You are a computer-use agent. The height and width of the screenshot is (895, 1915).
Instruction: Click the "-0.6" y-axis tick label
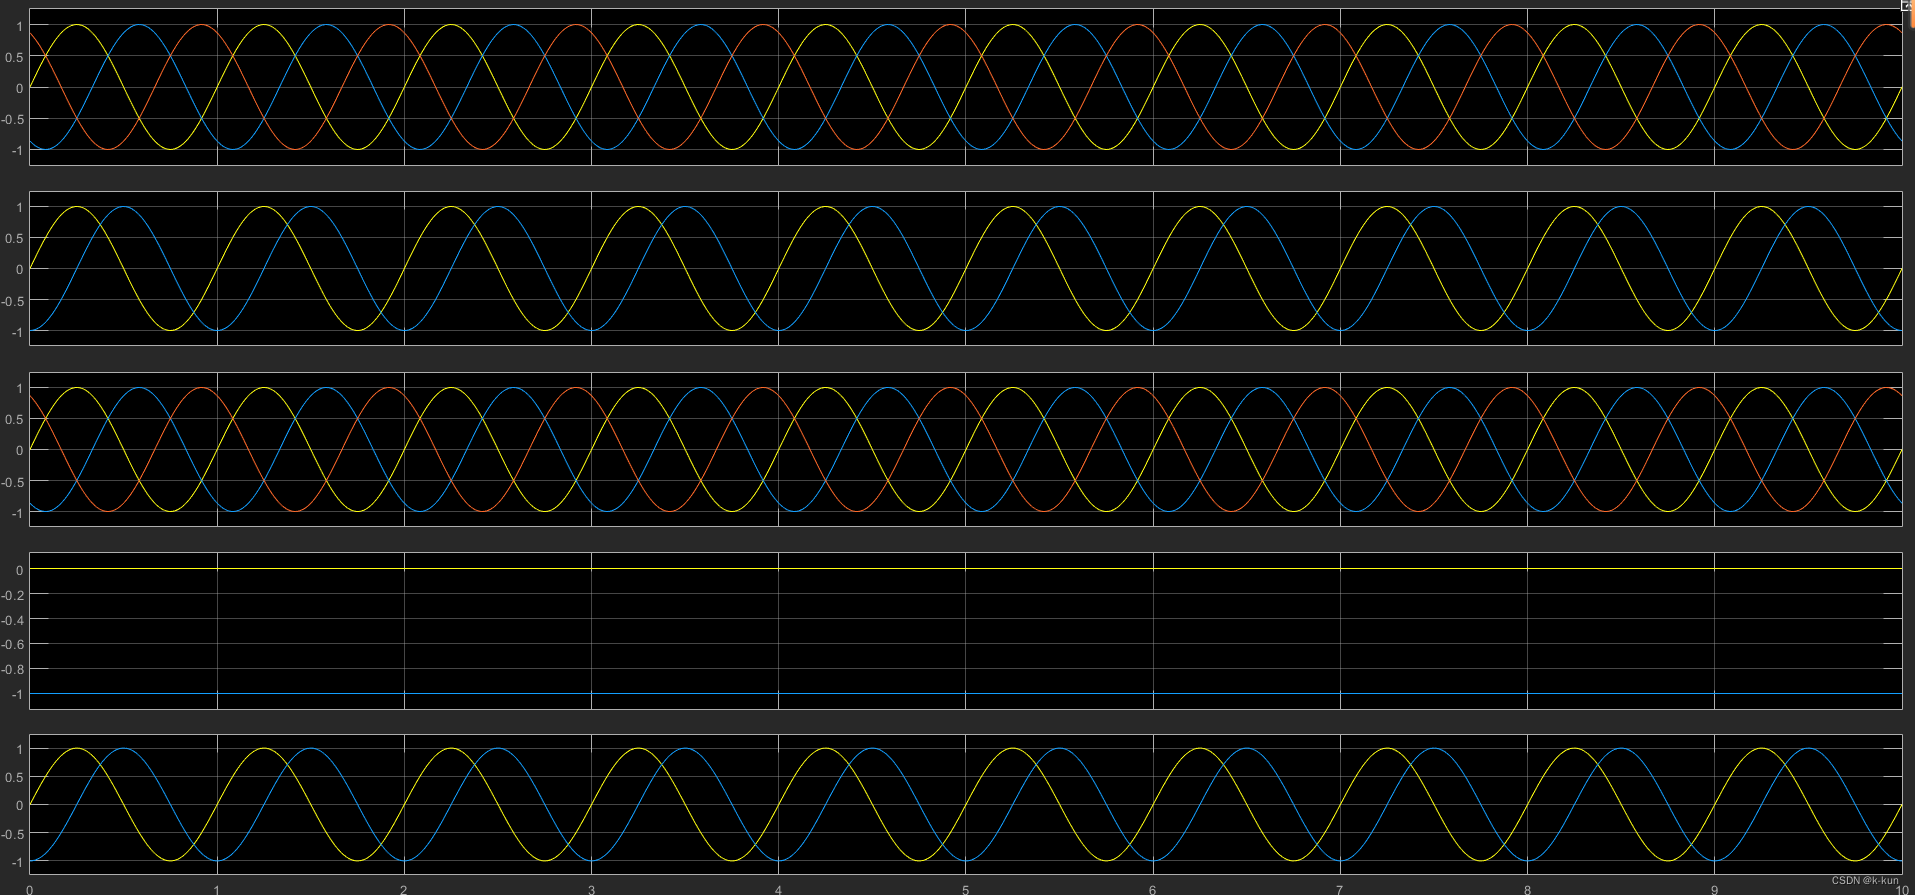12,645
